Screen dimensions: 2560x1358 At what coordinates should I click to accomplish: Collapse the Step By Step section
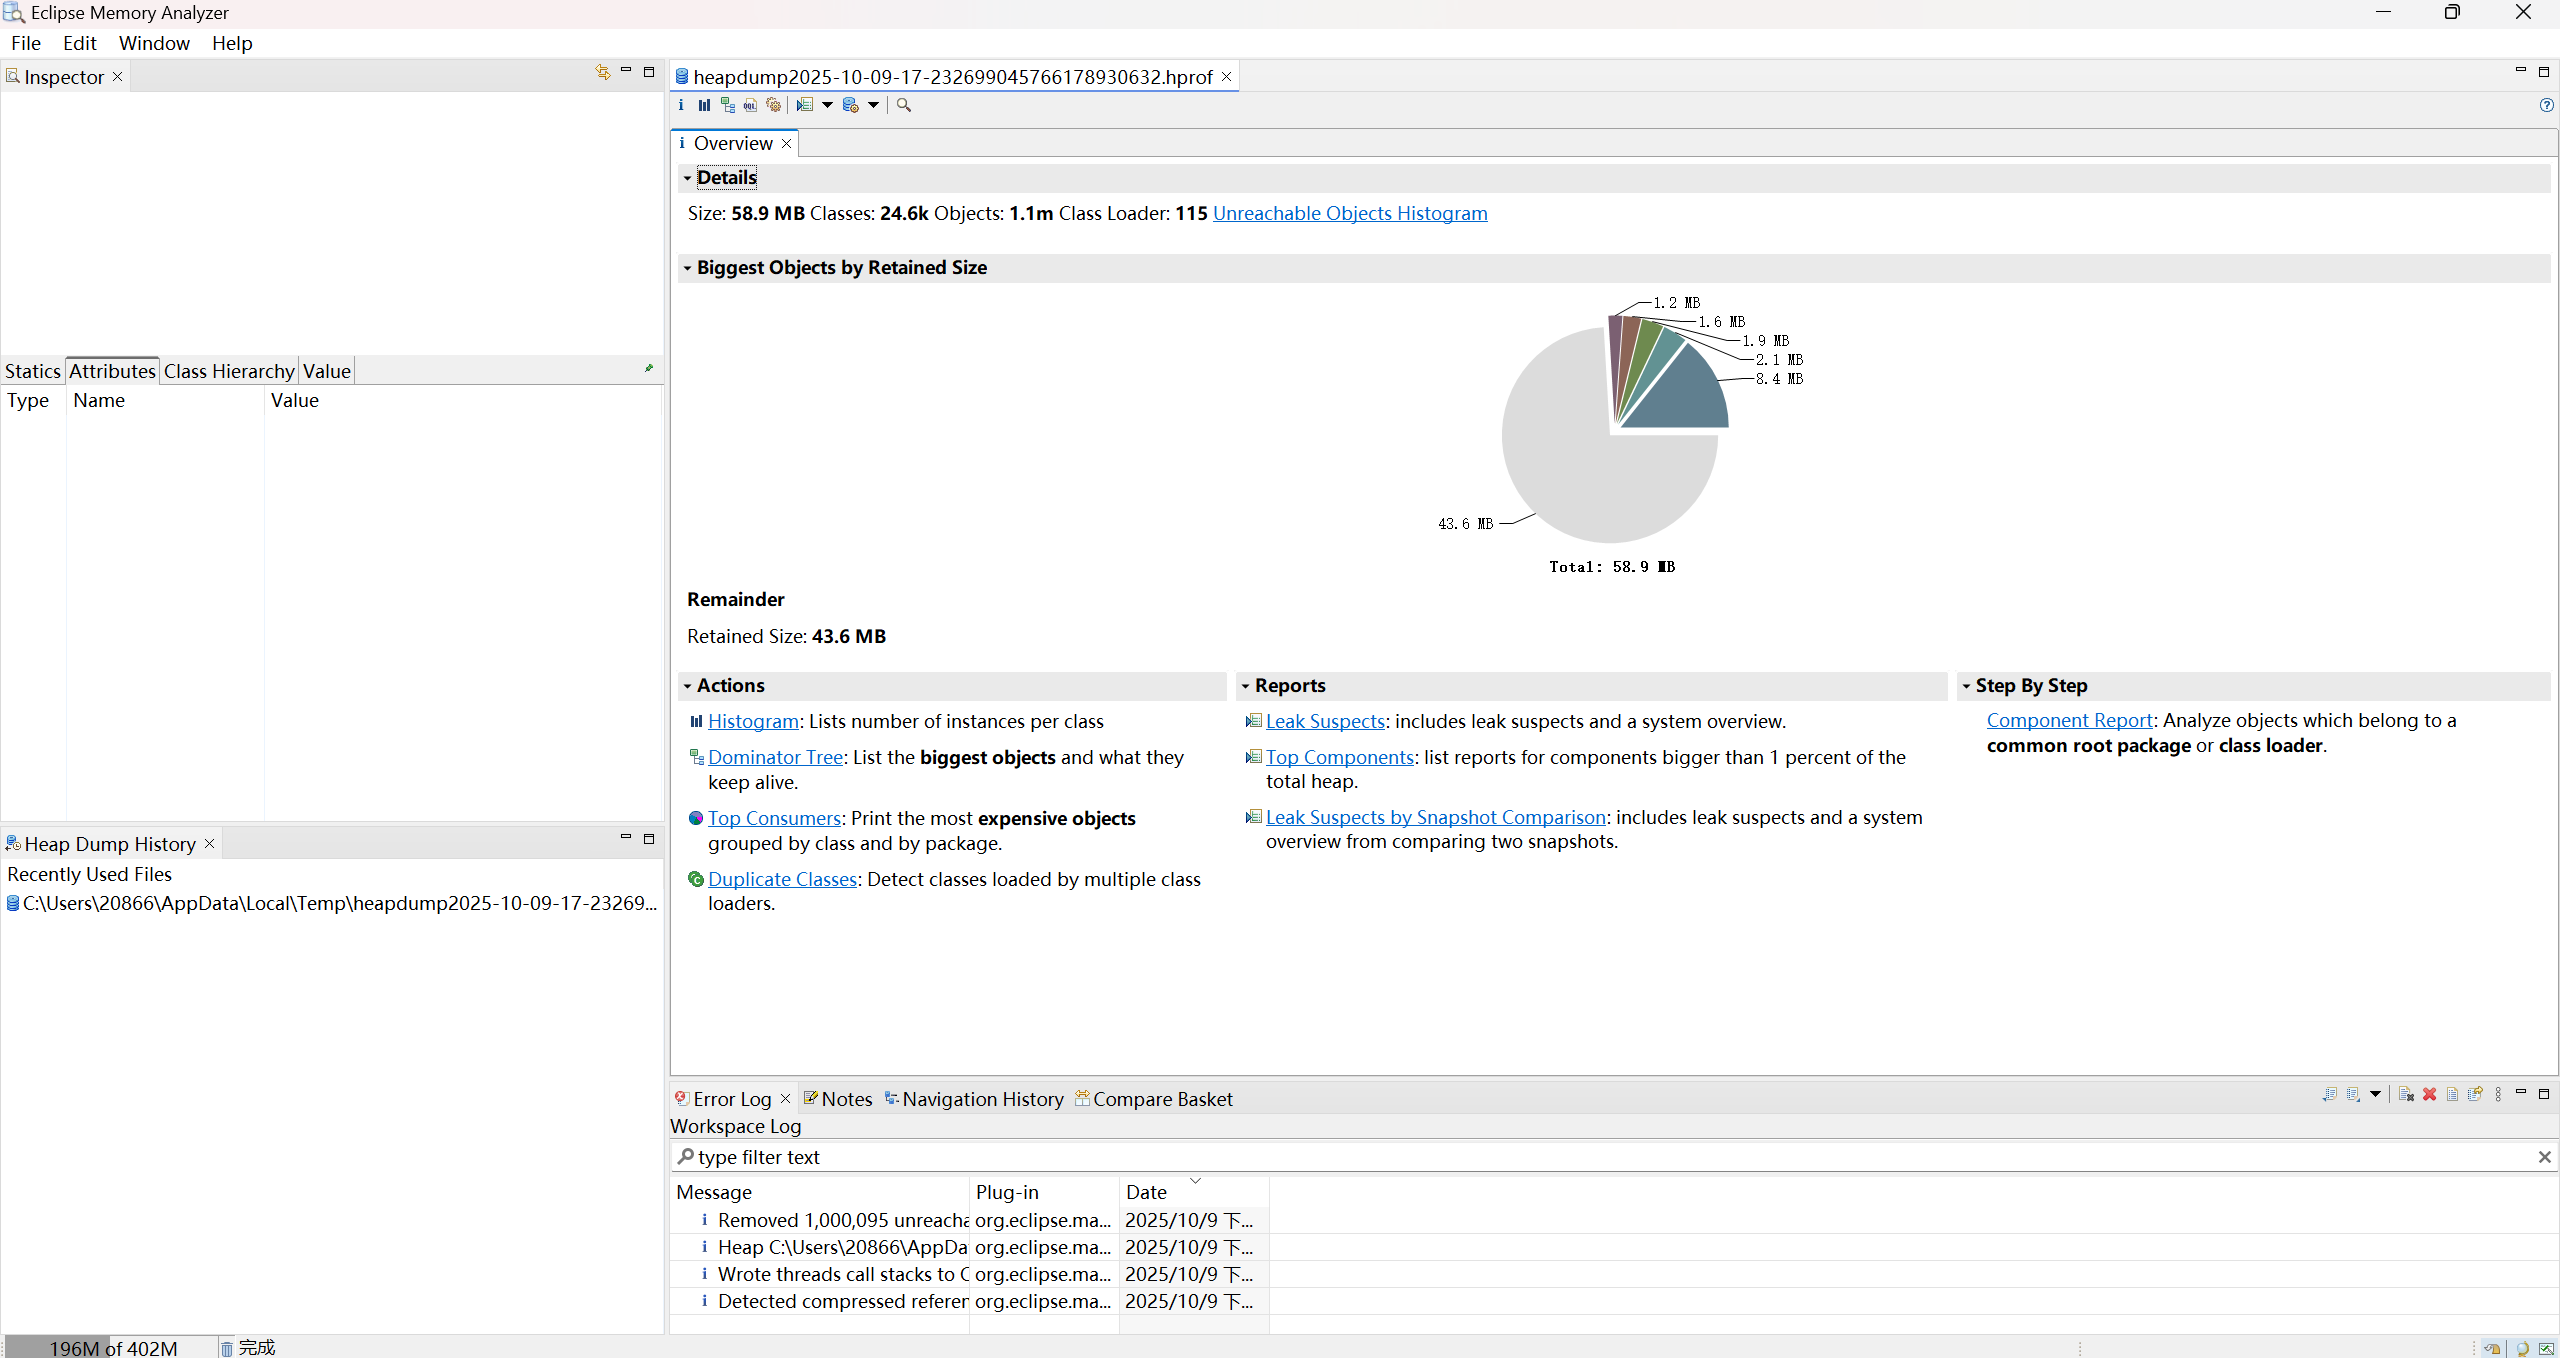1966,686
